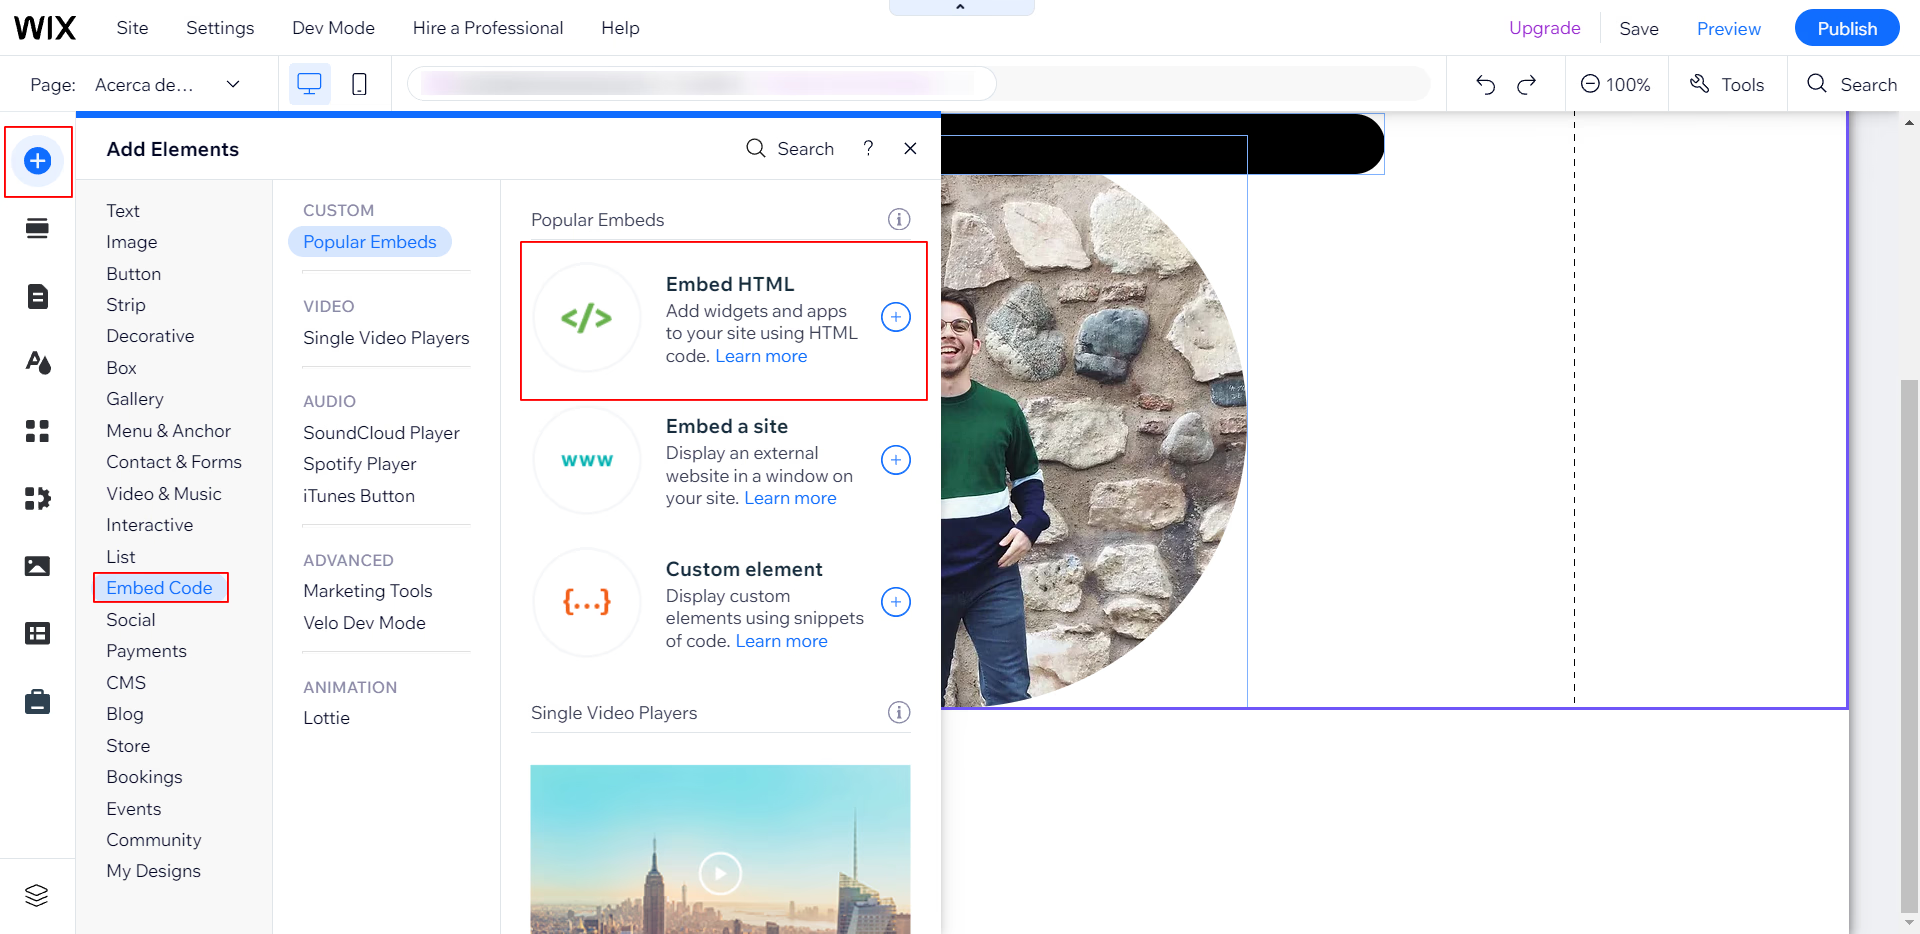Image resolution: width=1920 pixels, height=934 pixels.
Task: Switch to desktop editor view
Action: 310,84
